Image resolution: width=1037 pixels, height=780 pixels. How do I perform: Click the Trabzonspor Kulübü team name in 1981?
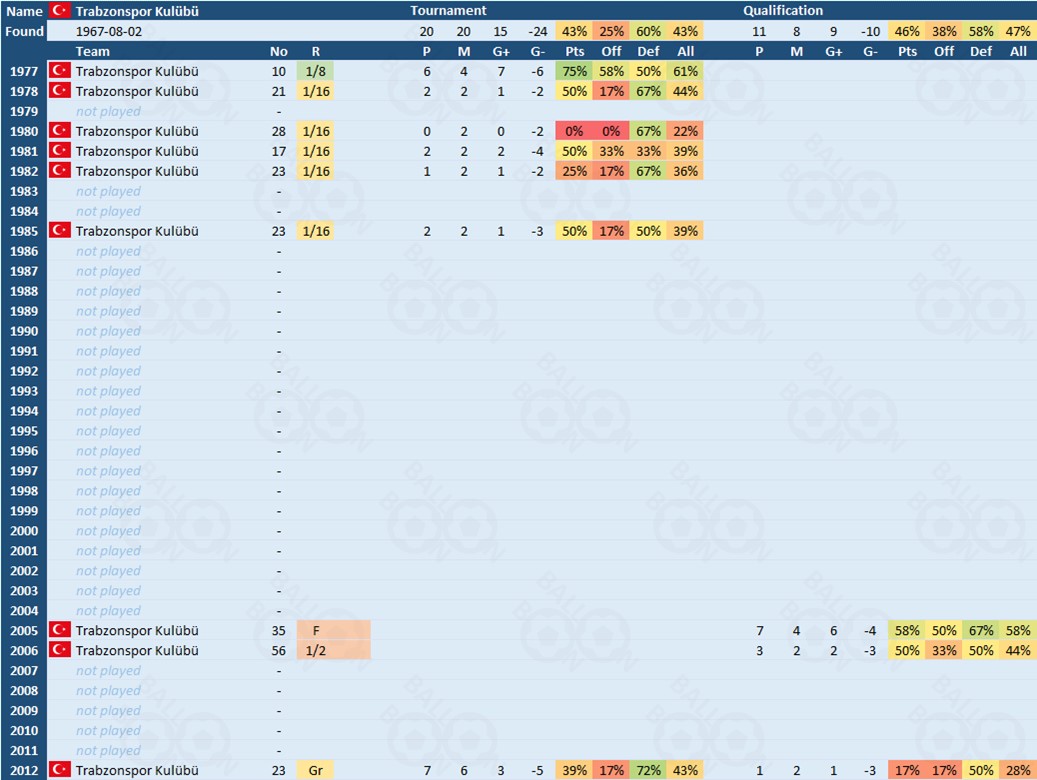pyautogui.click(x=137, y=151)
